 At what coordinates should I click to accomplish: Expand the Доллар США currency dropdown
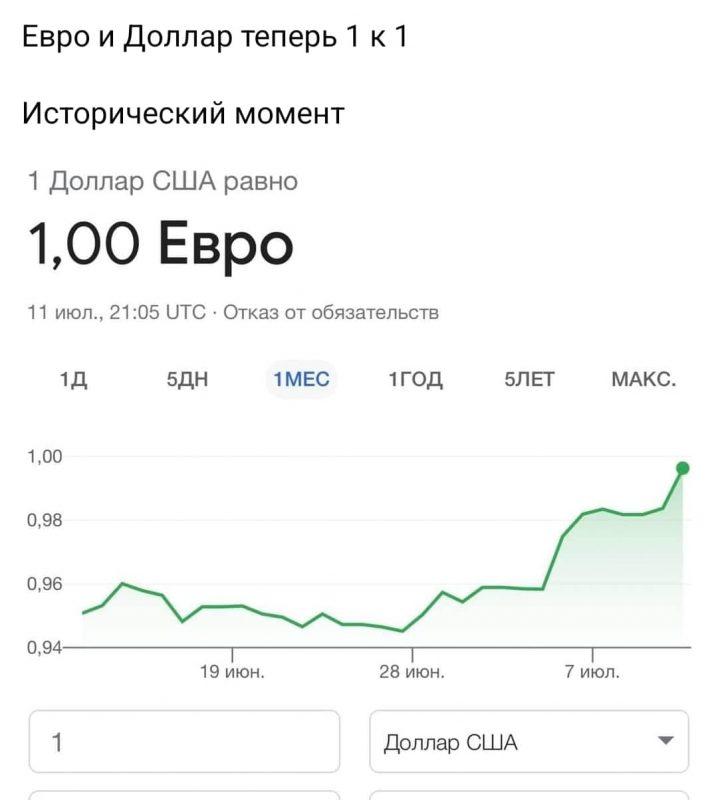529,742
